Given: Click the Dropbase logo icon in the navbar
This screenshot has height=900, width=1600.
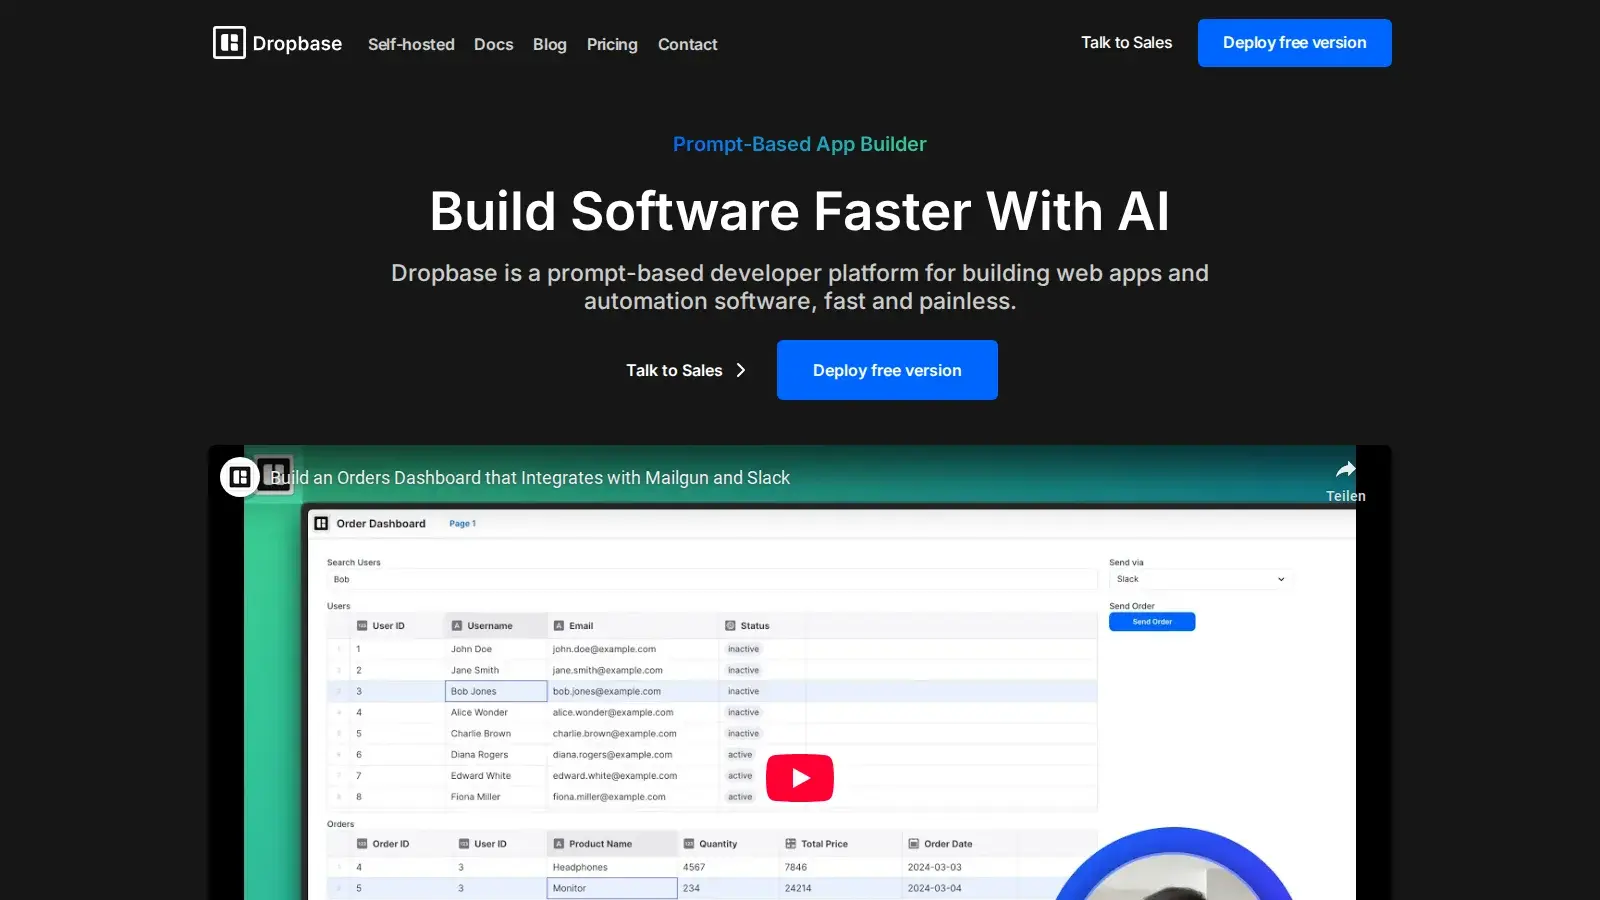Looking at the screenshot, I should (230, 43).
